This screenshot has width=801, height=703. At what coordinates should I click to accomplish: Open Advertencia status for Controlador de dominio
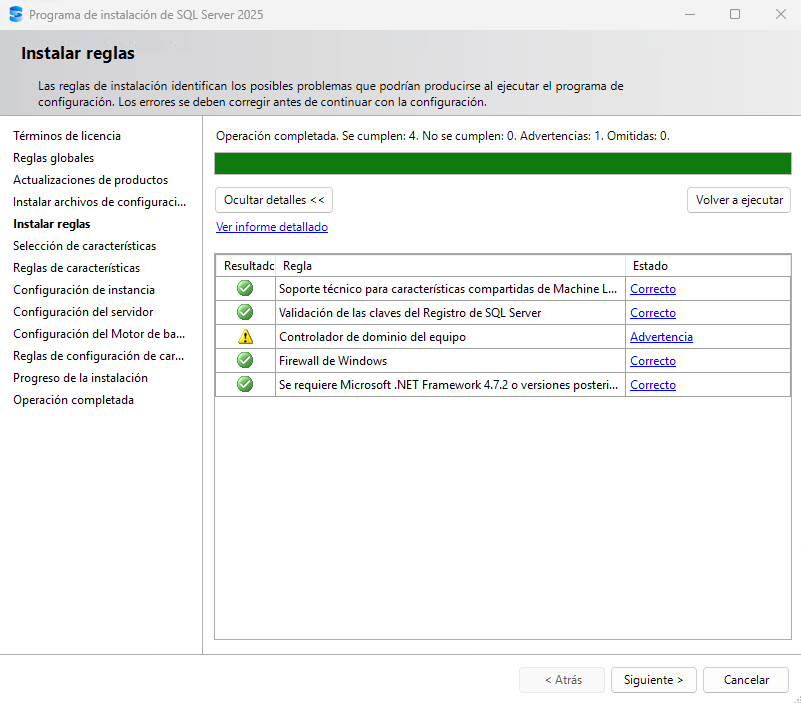point(661,337)
